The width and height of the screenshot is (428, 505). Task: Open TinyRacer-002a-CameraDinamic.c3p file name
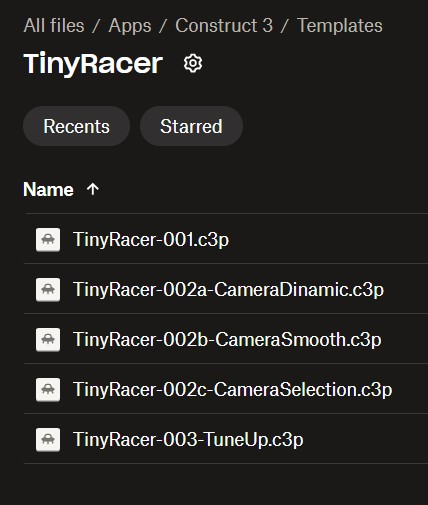(229, 290)
